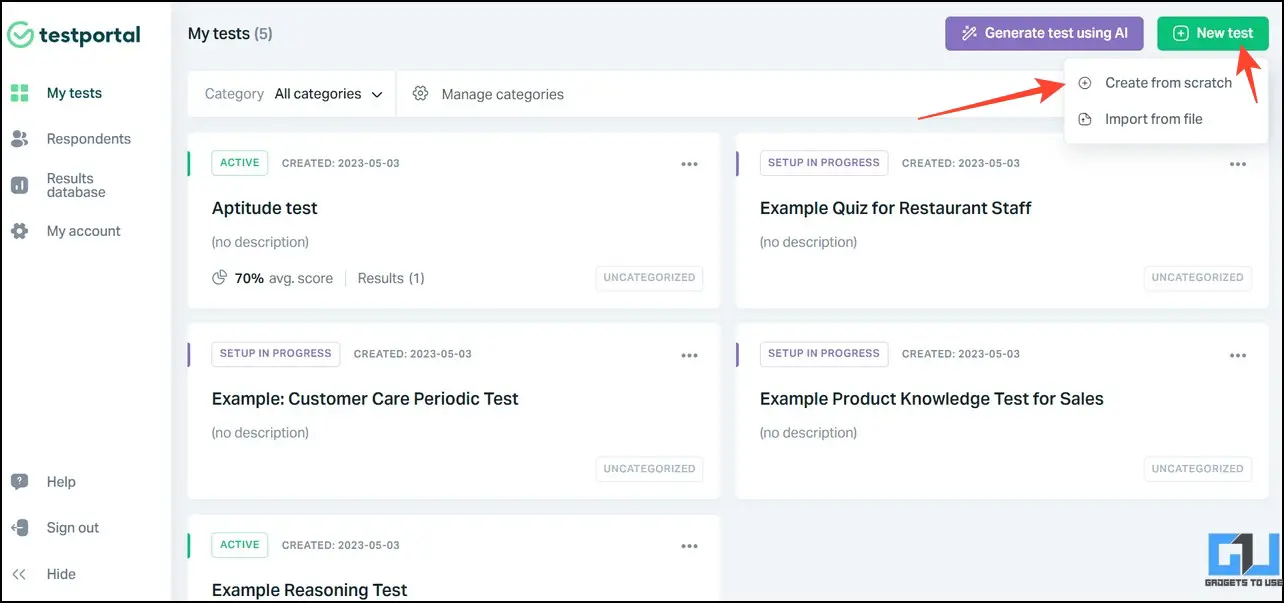
Task: Click CREATED: 2023-05-03 on Restaurant Staff quiz card
Action: click(x=961, y=163)
